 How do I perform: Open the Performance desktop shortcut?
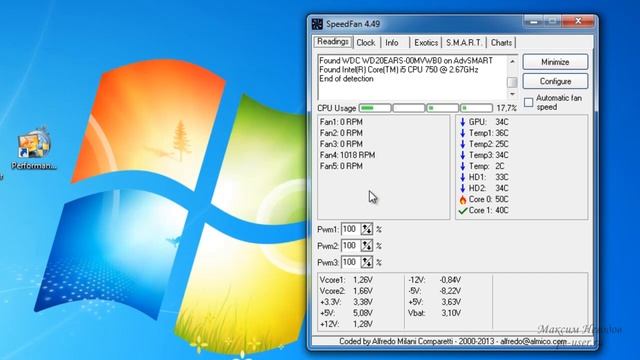click(x=34, y=149)
